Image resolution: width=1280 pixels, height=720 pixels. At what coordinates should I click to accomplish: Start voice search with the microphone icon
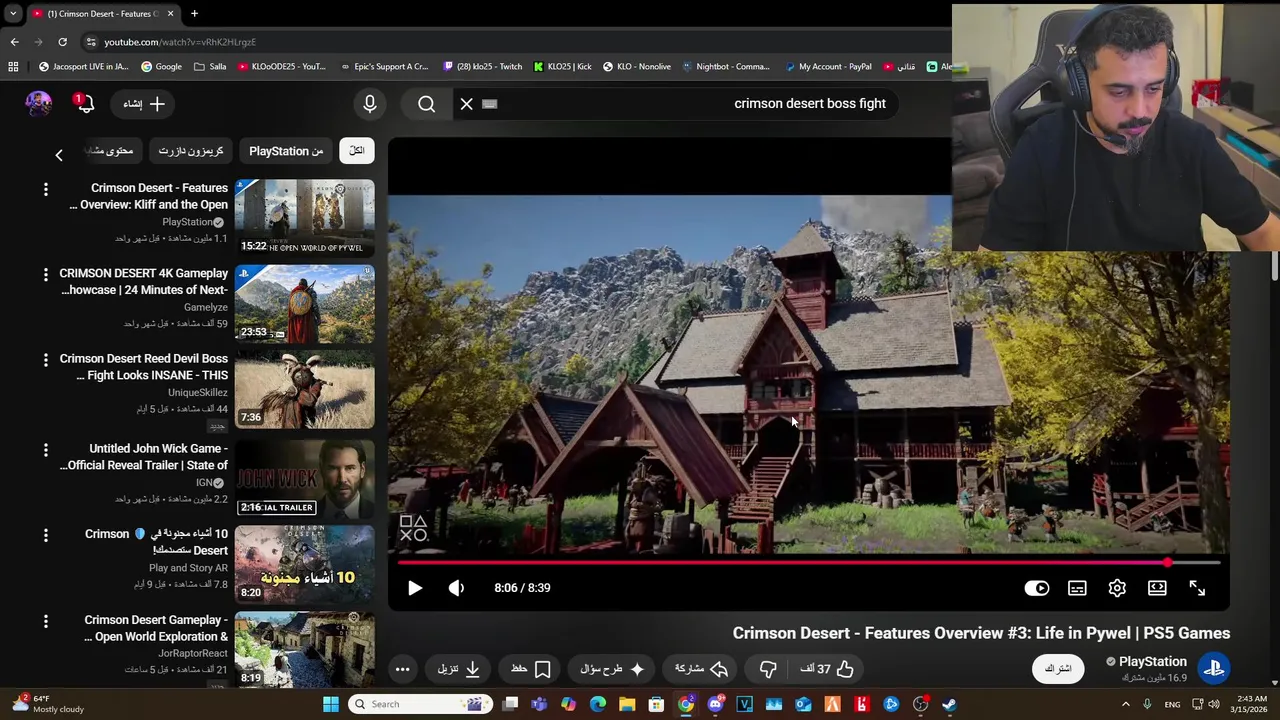tap(370, 104)
